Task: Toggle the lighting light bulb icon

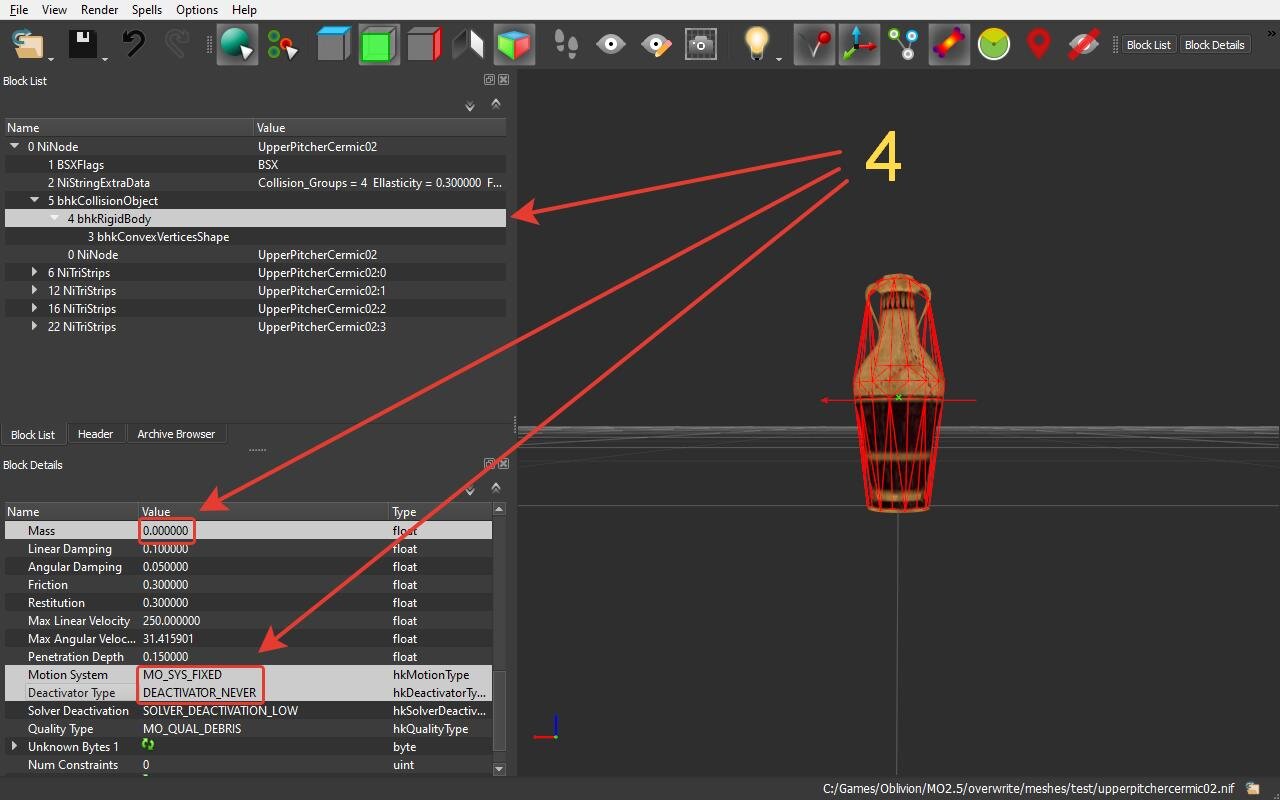Action: pos(757,45)
